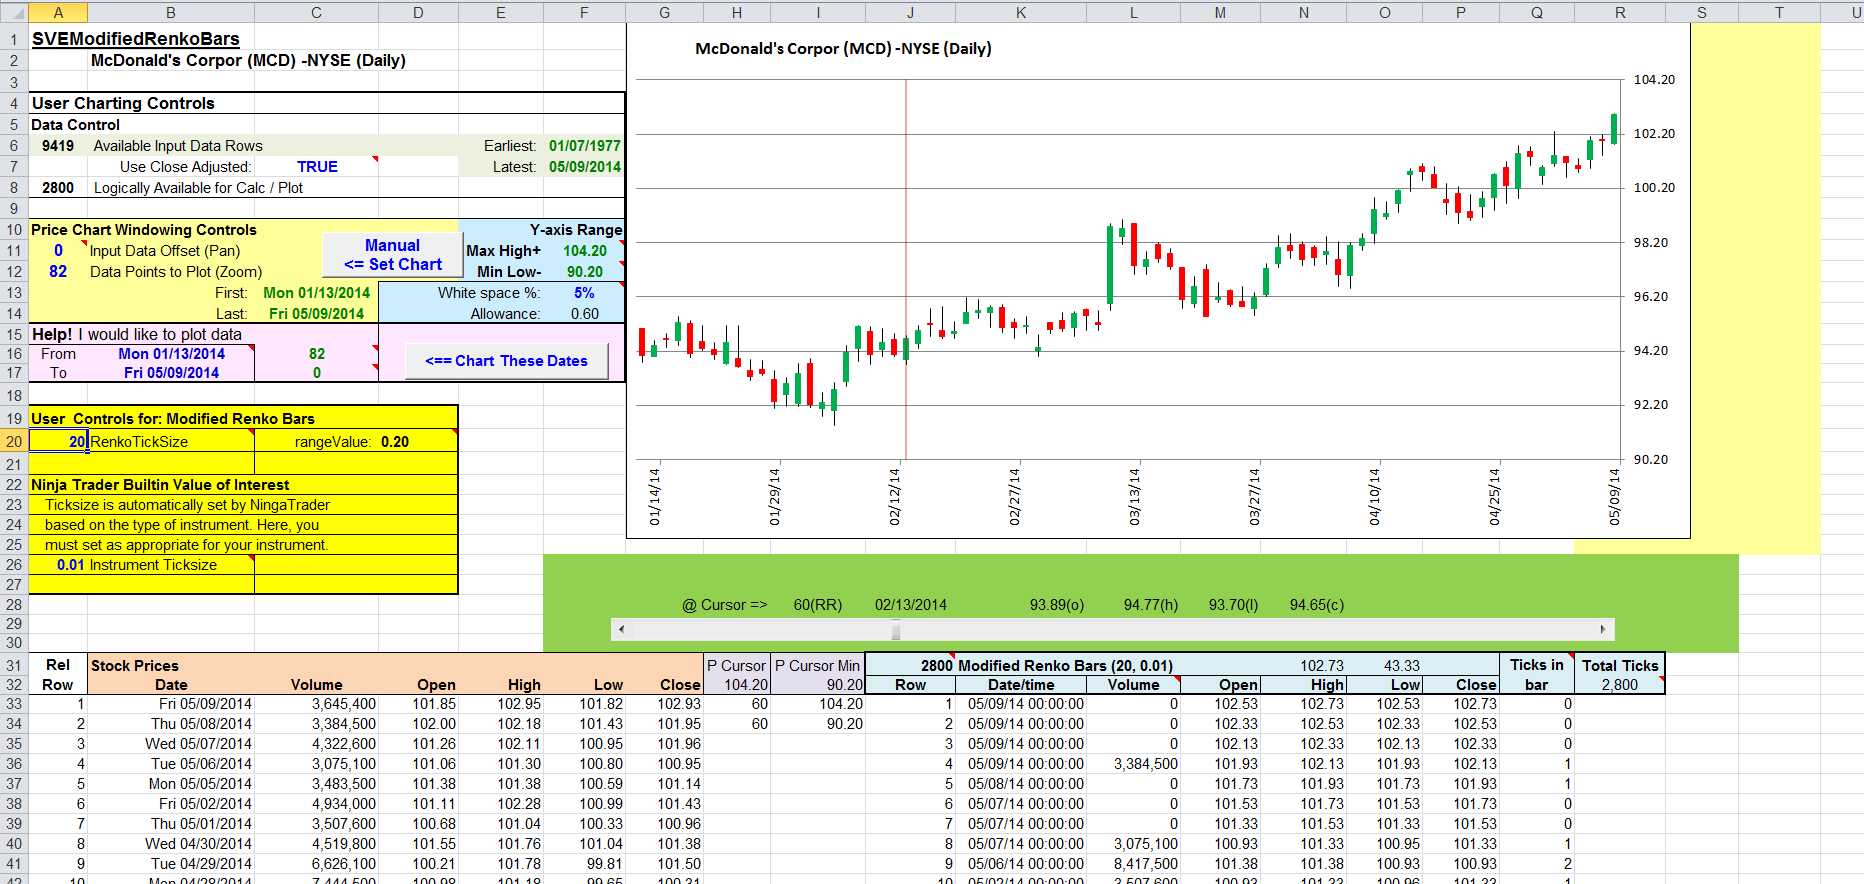Click the cursor close value 94.65(c)
Viewport: 1864px width, 884px height.
click(x=1317, y=605)
